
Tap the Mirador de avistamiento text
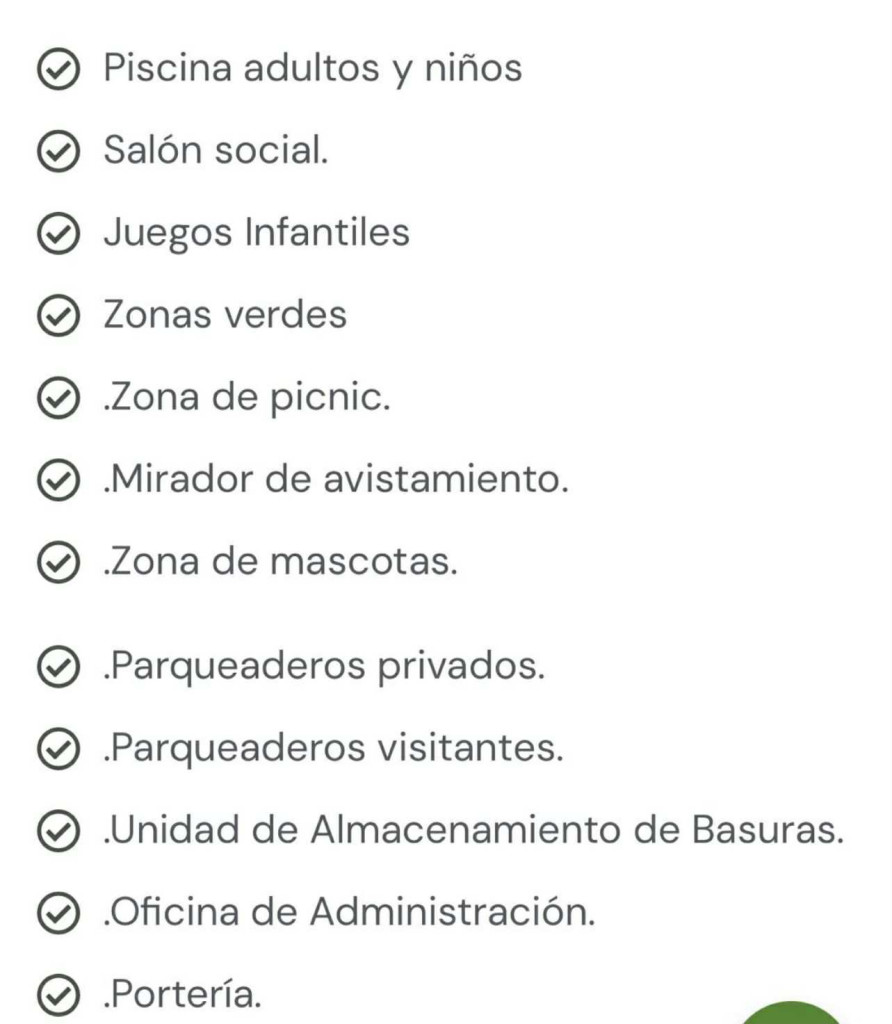pyautogui.click(x=336, y=481)
